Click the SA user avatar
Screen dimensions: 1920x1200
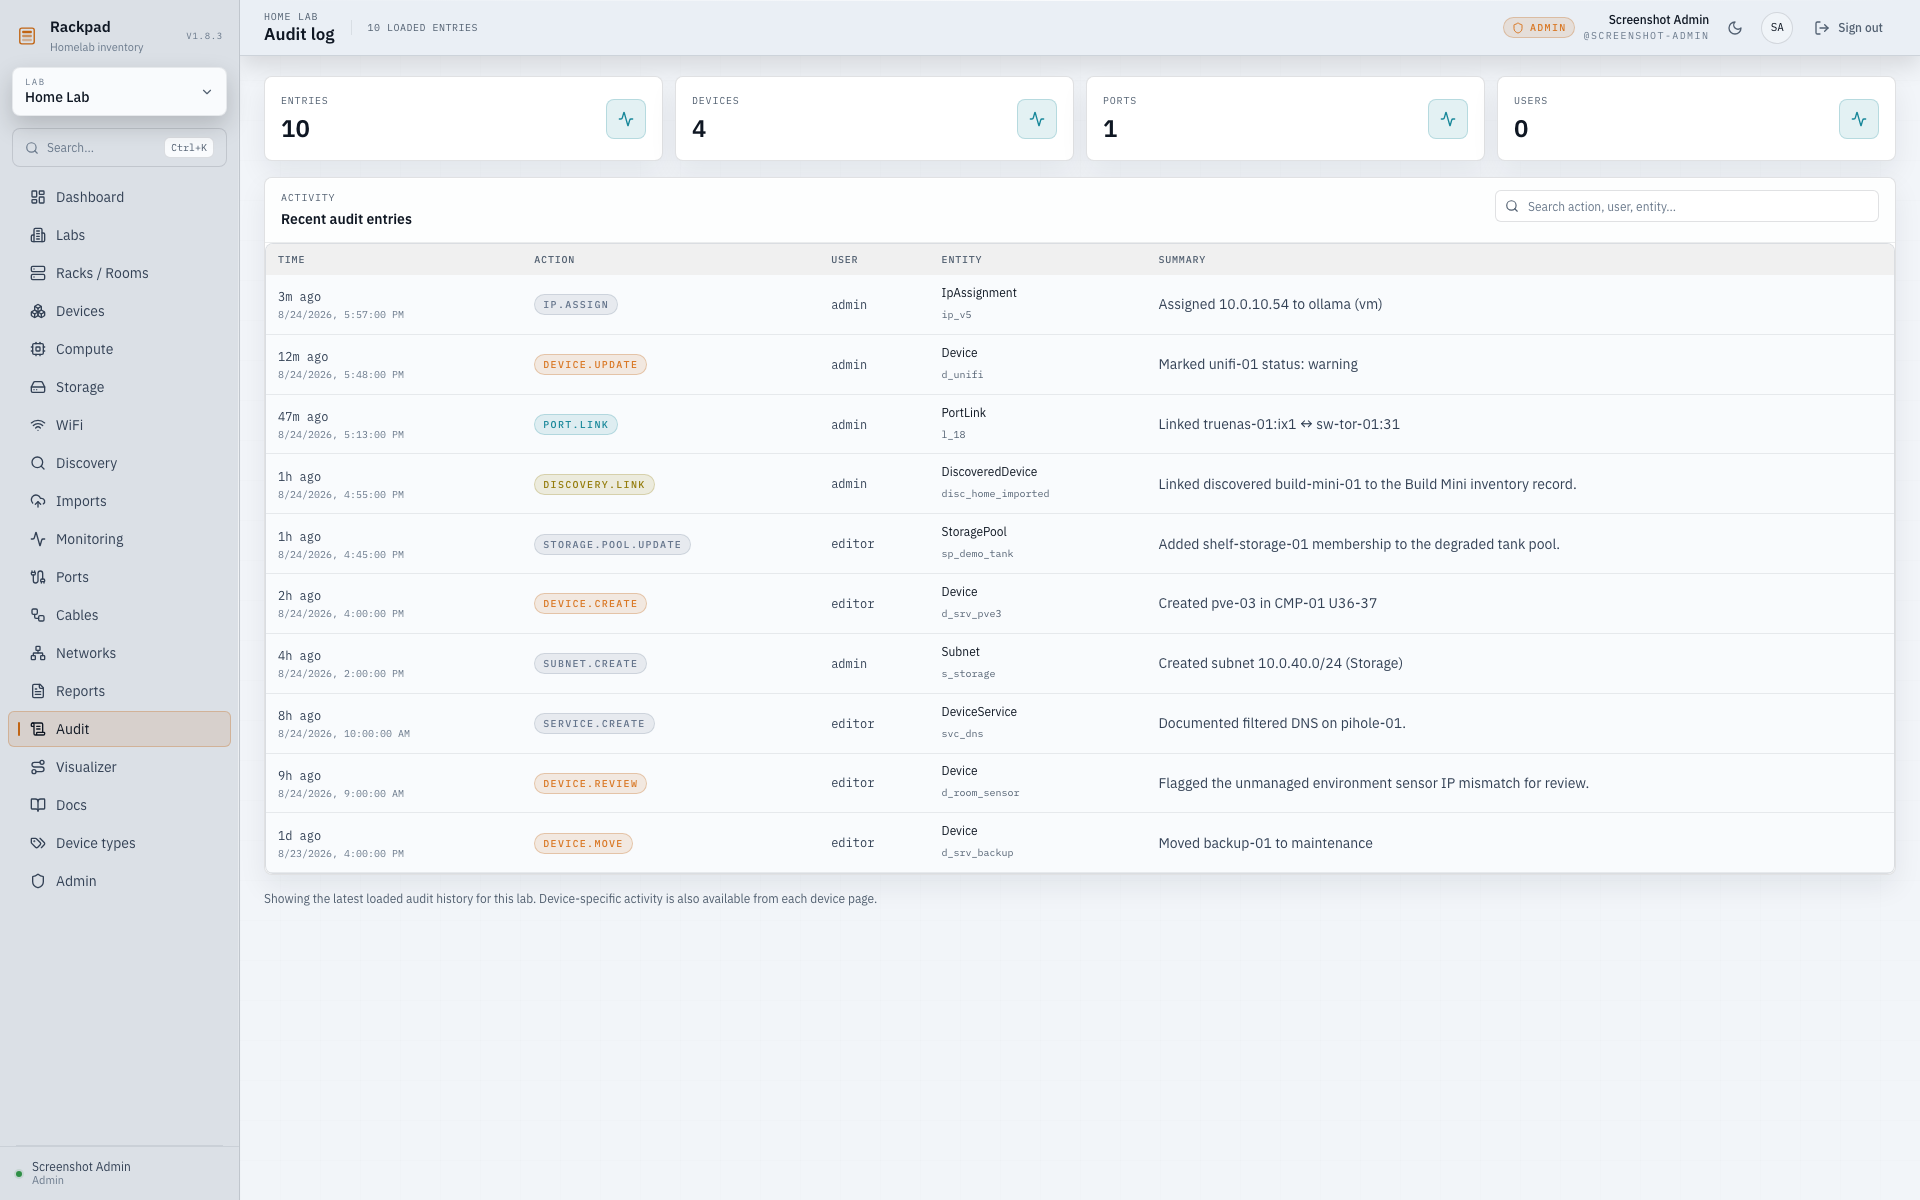[1777, 28]
